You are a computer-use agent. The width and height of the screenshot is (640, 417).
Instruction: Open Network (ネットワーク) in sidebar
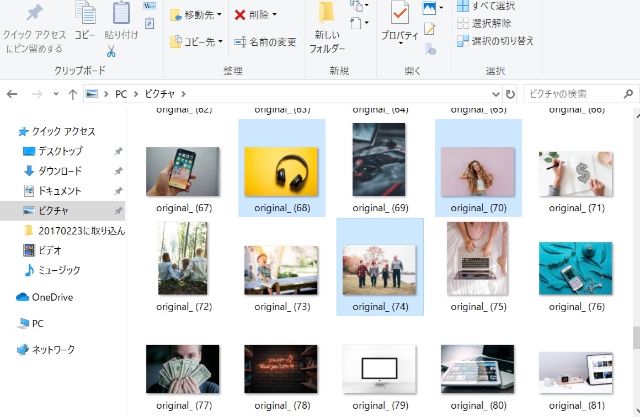[46, 350]
